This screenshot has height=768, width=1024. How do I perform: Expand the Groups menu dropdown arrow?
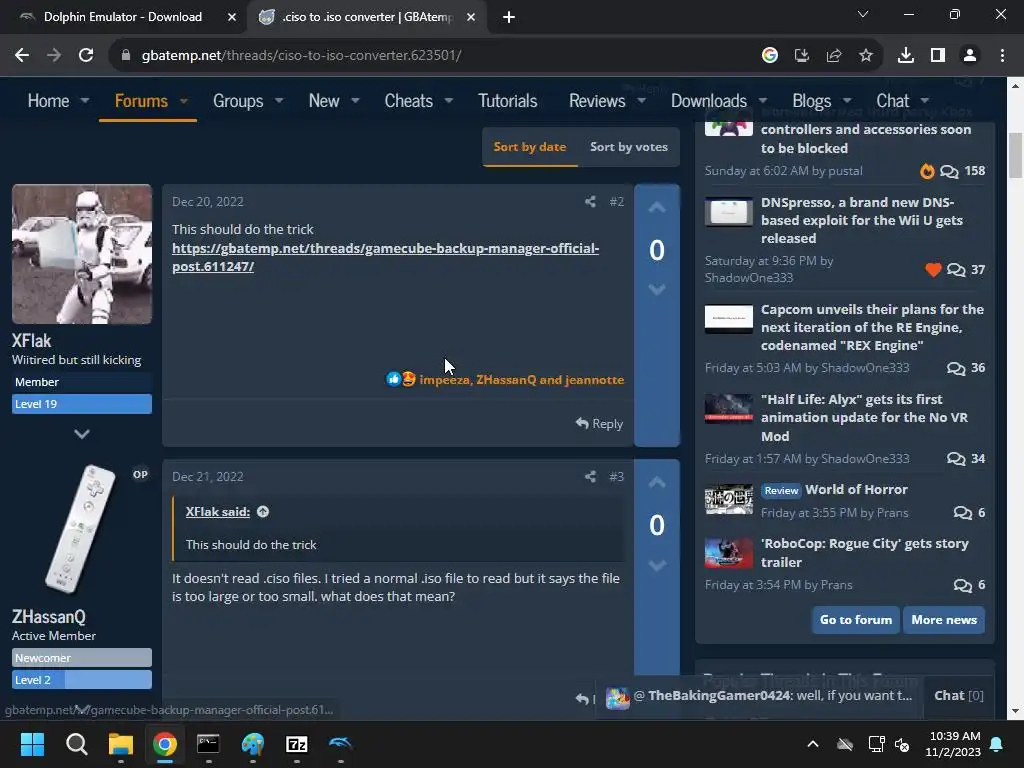pyautogui.click(x=280, y=101)
